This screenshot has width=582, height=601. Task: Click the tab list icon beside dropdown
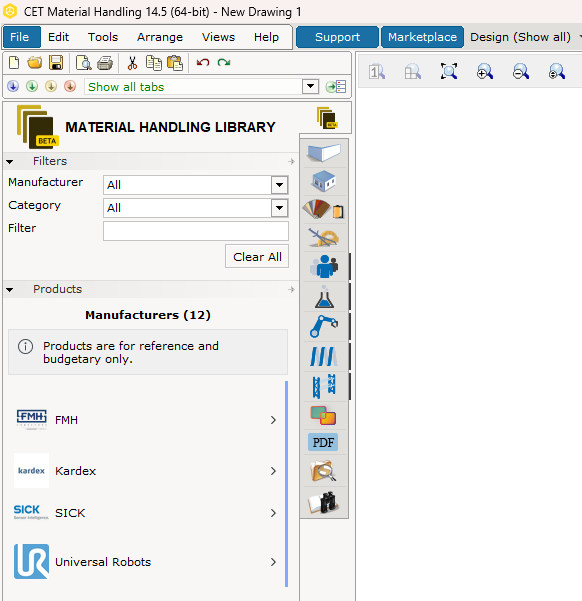point(336,87)
